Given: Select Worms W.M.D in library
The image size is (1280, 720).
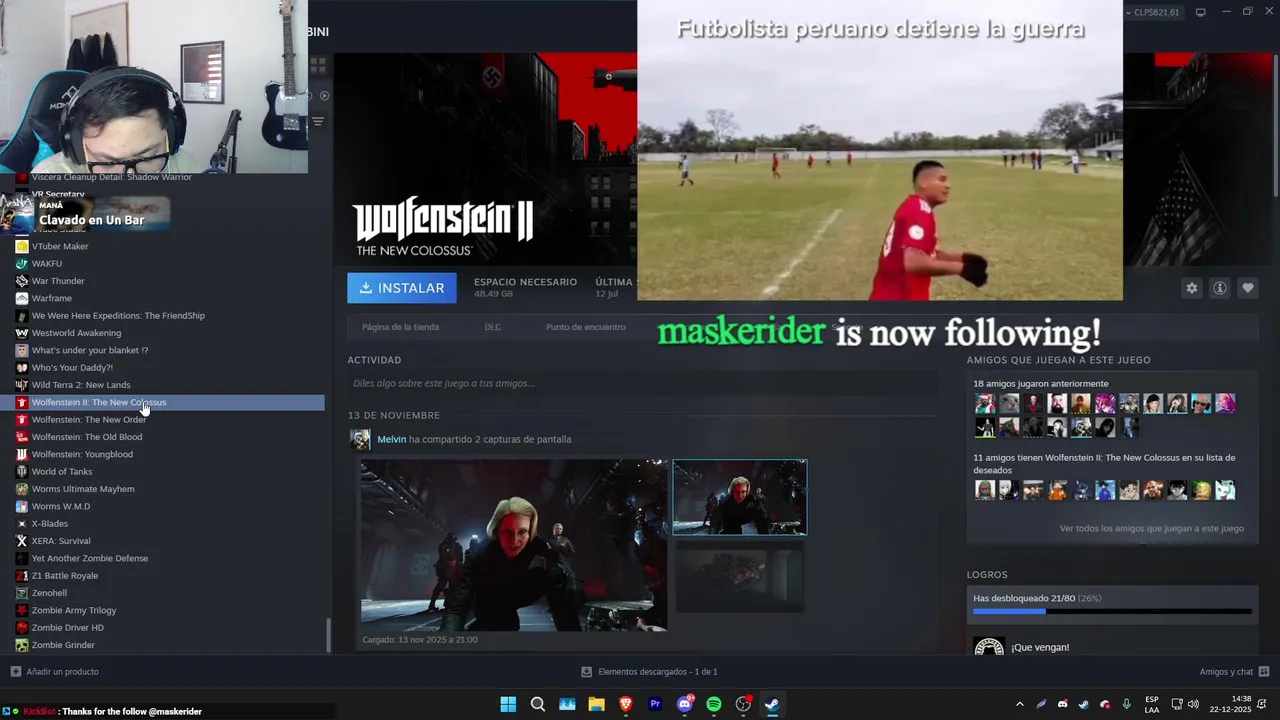Looking at the screenshot, I should pos(60,506).
